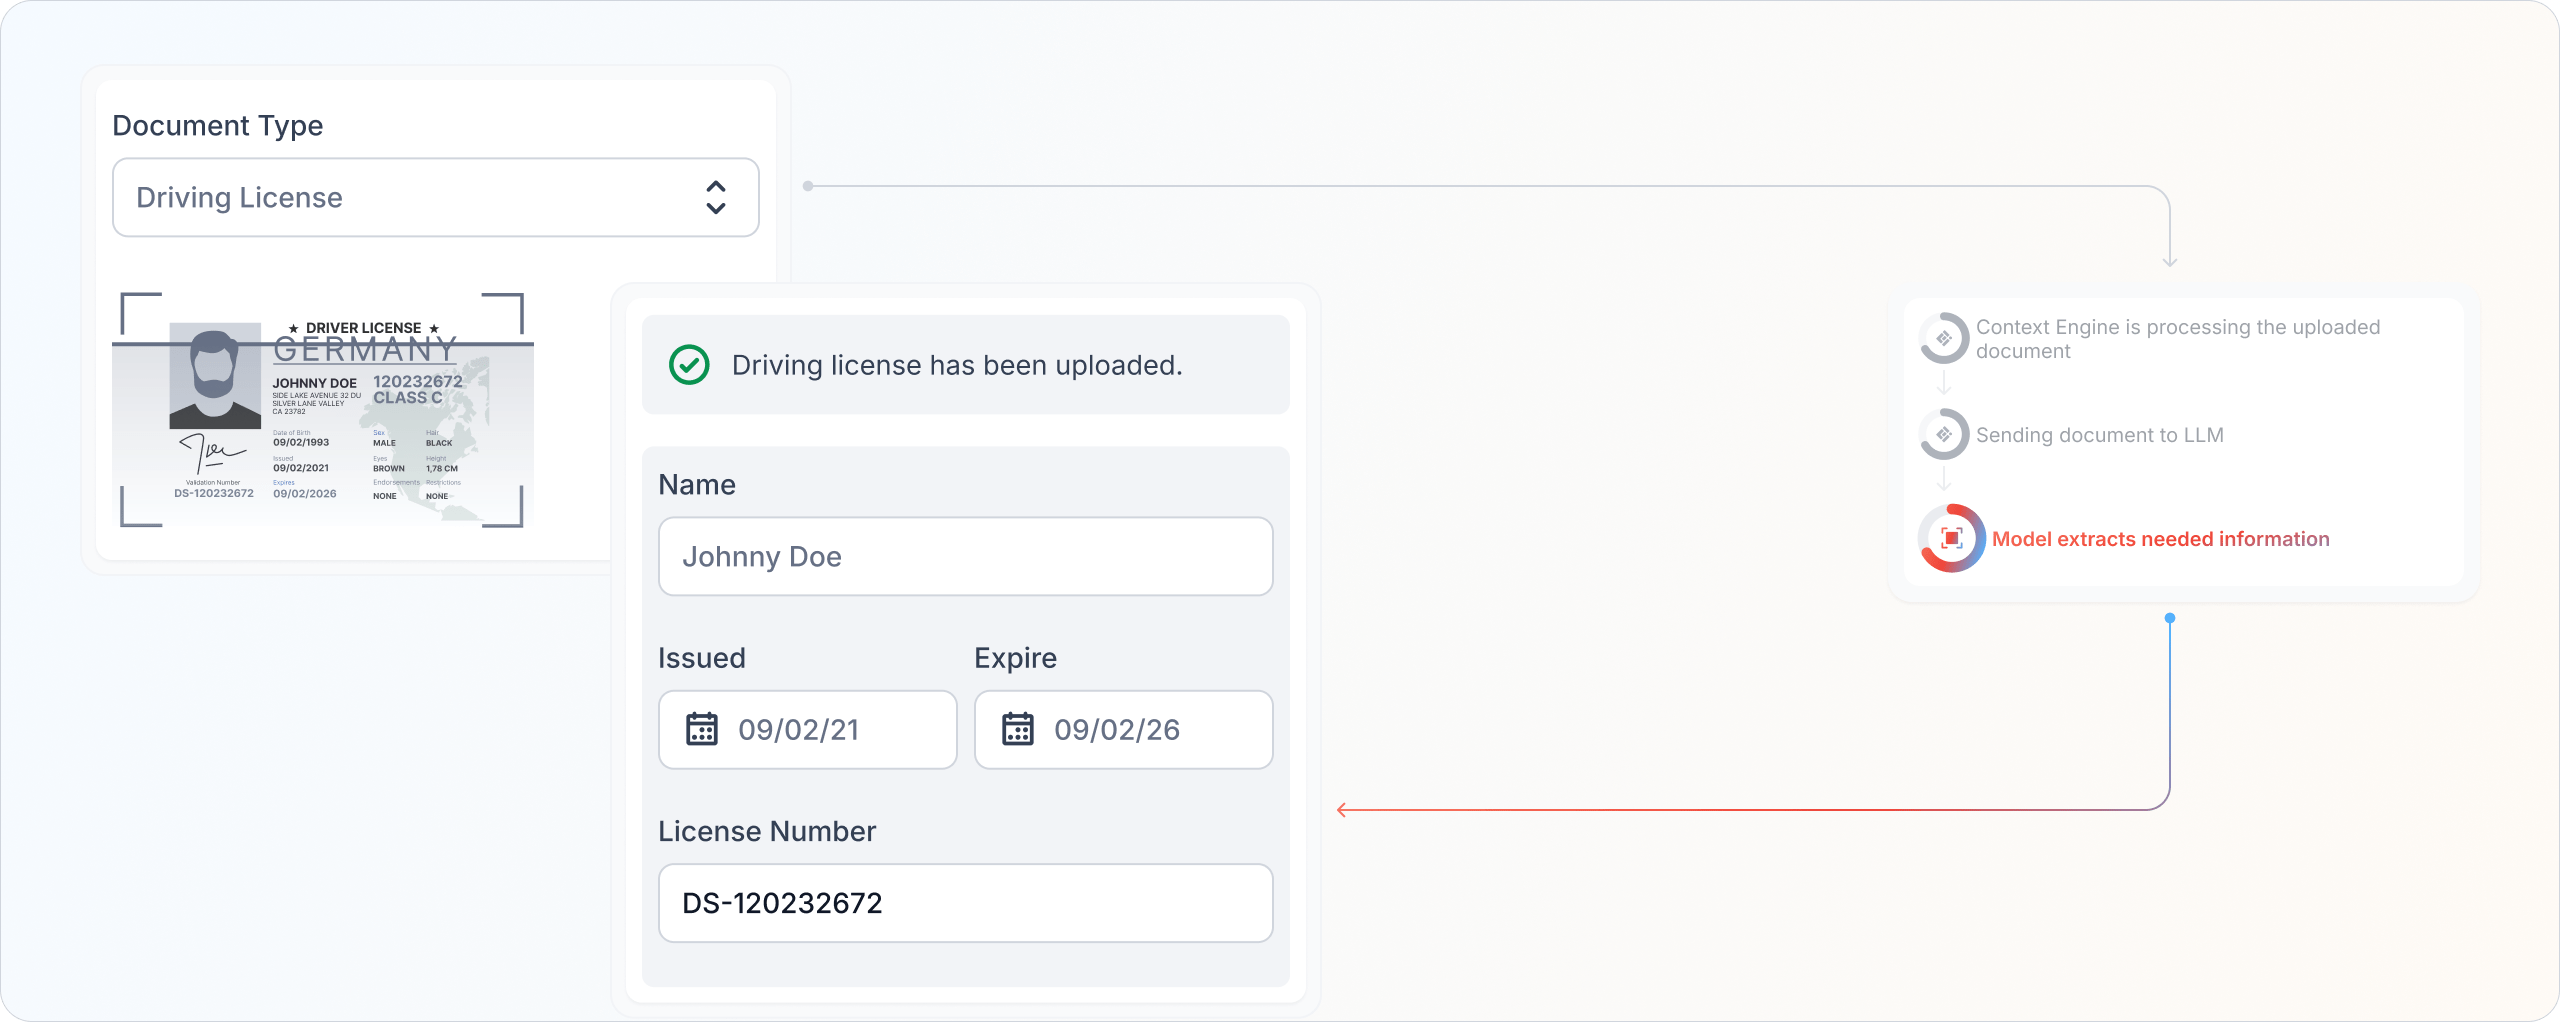This screenshot has height=1022, width=2560.
Task: Click the blue connector dot below steps panel
Action: click(2170, 618)
